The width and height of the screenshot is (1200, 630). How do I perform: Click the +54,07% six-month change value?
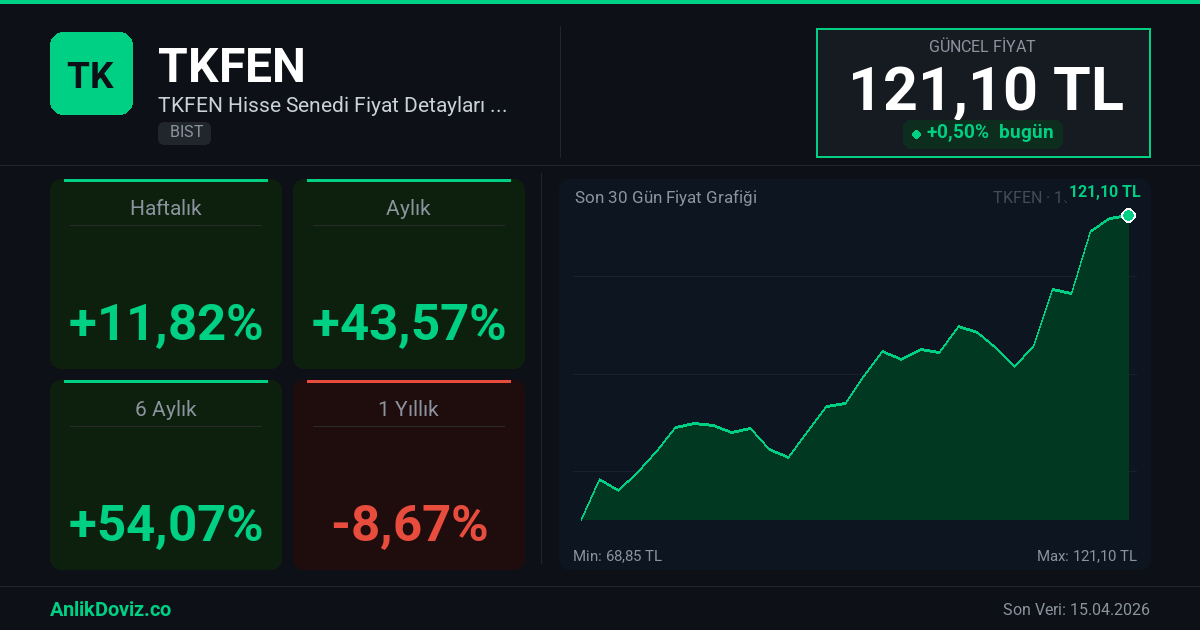click(x=166, y=524)
